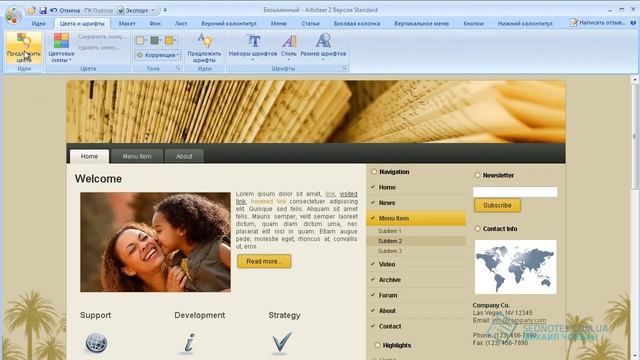This screenshot has height=360, width=640.
Task: Open the Коррекция tone correction dropdown
Action: pos(158,55)
